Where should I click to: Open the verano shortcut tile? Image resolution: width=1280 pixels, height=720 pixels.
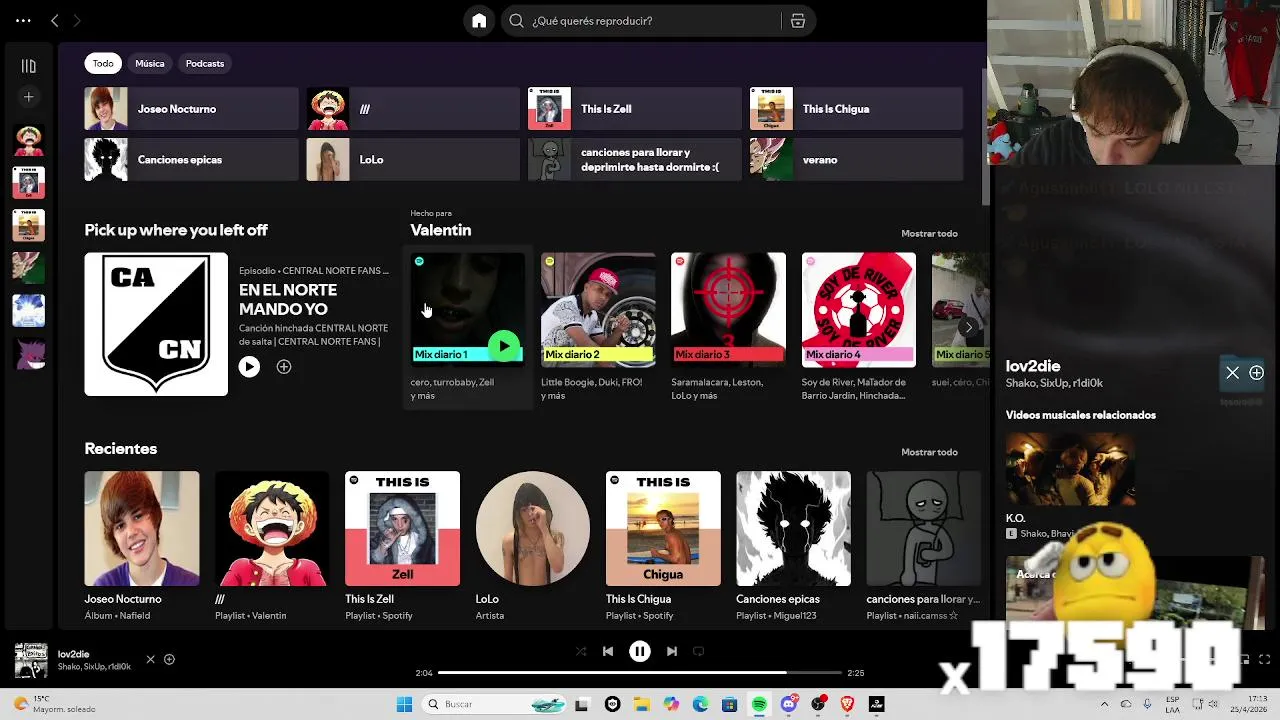(856, 160)
